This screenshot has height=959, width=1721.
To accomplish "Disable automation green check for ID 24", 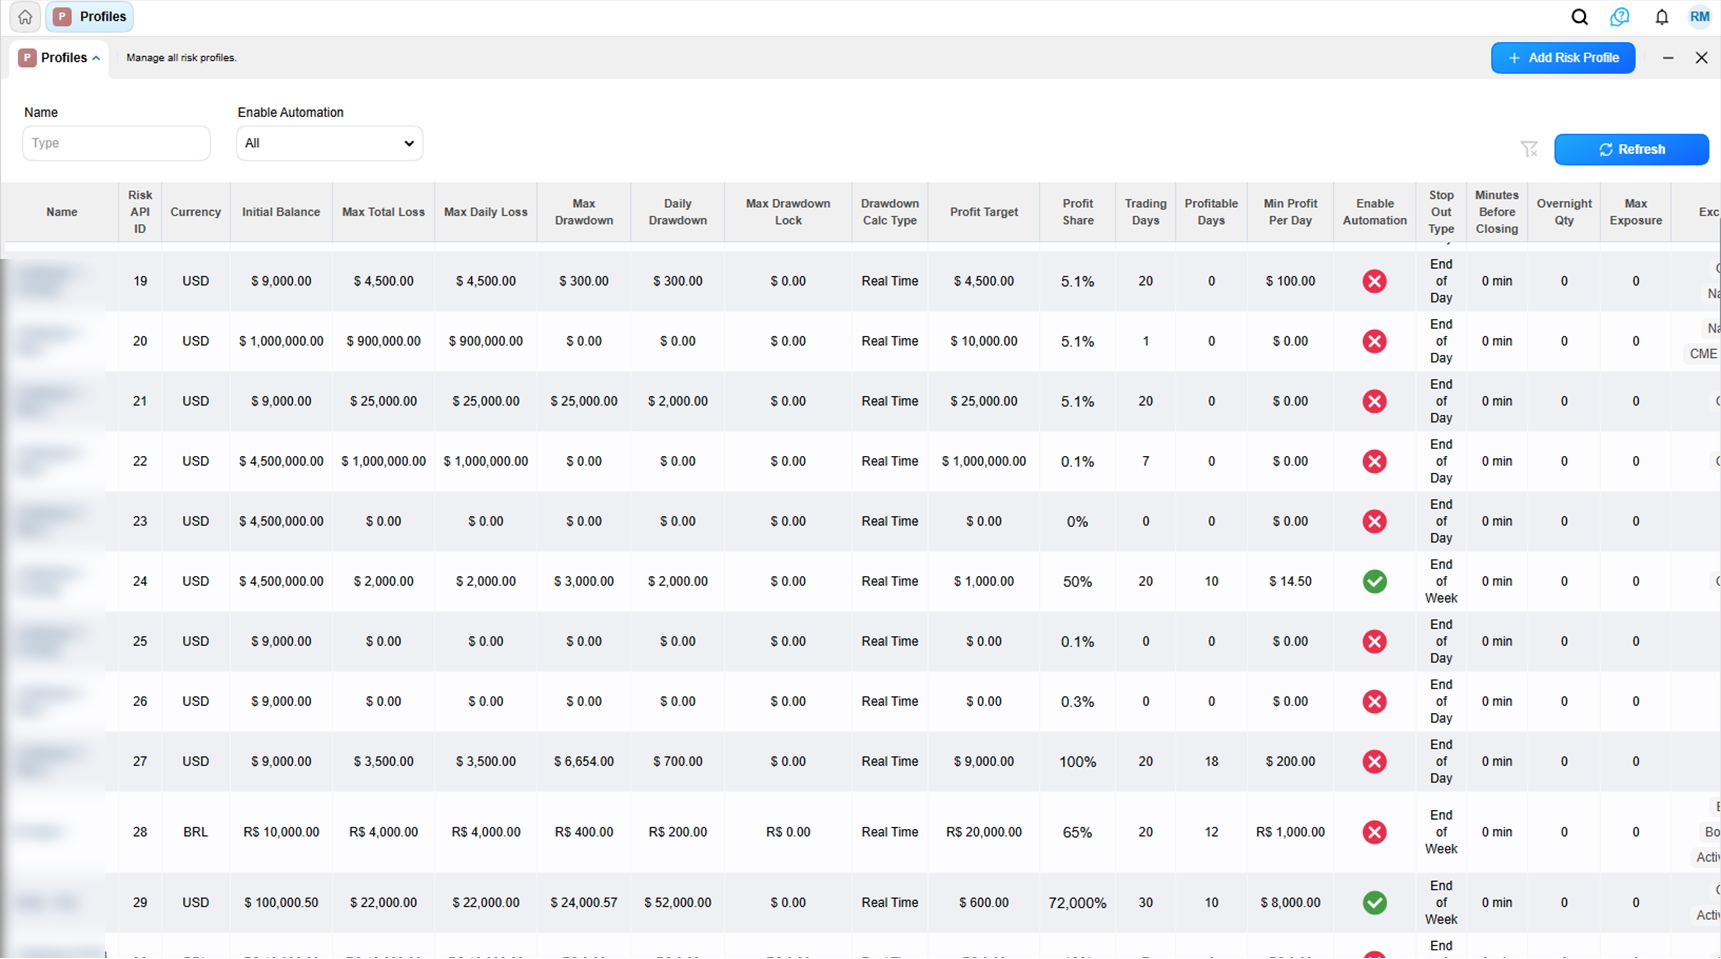I will [x=1374, y=581].
